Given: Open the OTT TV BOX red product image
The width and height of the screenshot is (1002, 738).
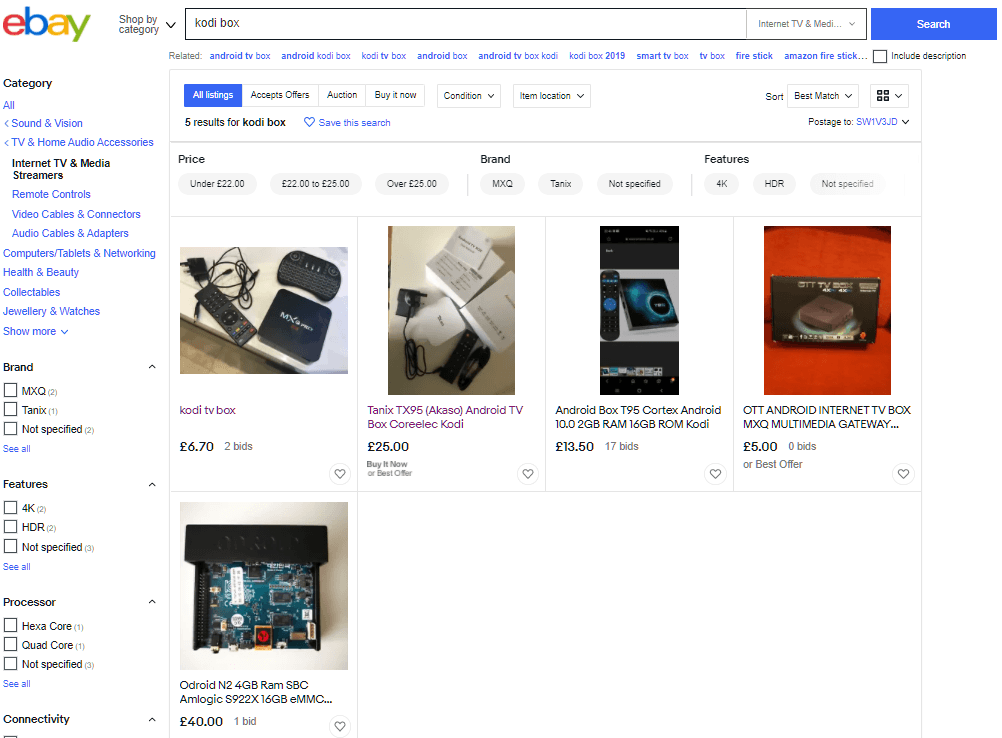Looking at the screenshot, I should pyautogui.click(x=828, y=311).
